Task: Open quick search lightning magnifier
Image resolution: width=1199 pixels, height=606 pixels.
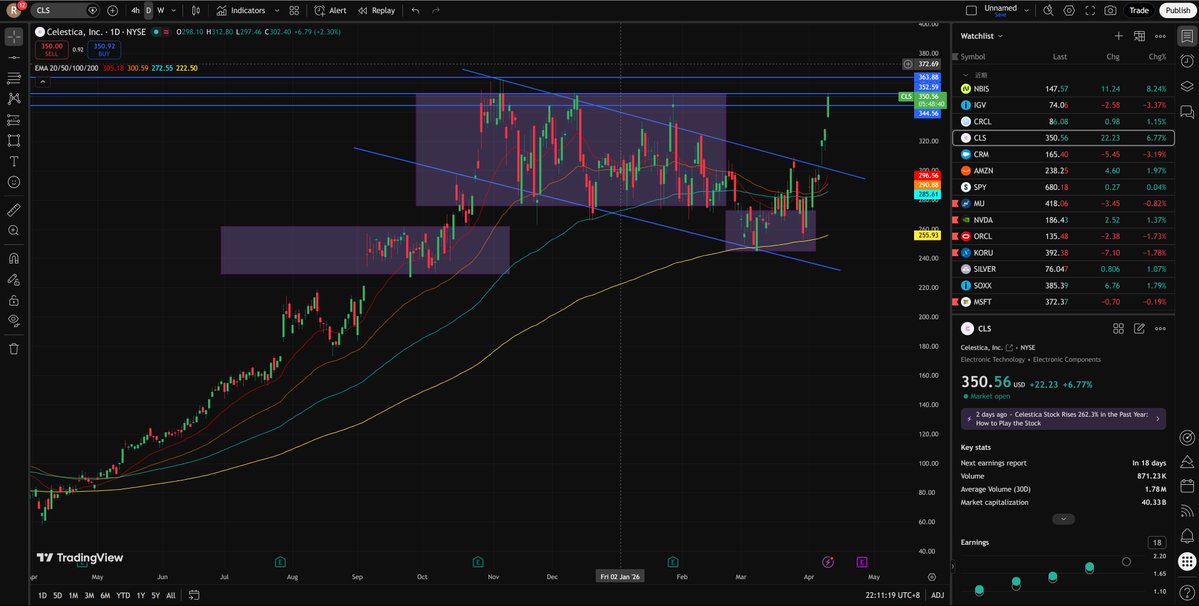Action: tap(1048, 11)
